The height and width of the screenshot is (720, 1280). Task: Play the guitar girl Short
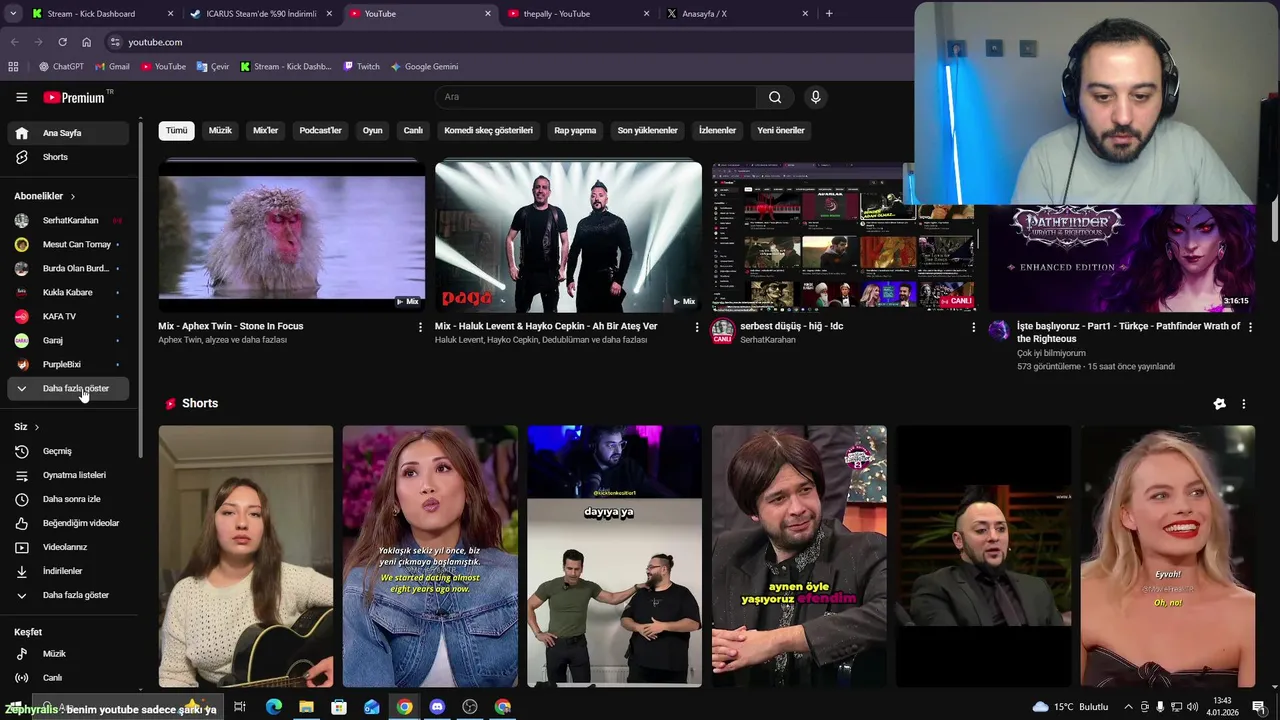246,556
